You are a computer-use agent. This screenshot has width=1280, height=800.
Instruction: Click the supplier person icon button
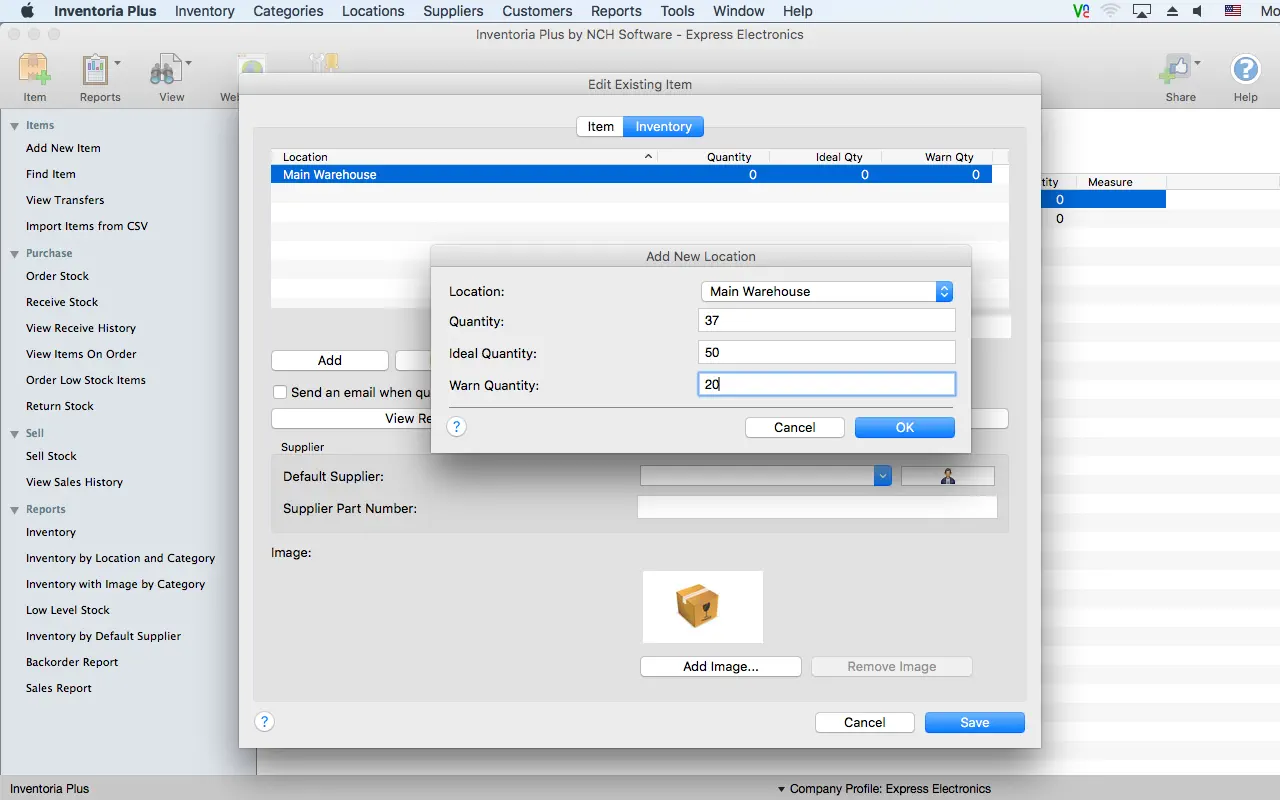(948, 477)
